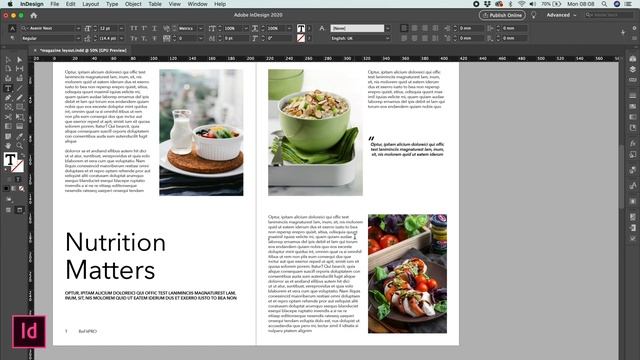The width and height of the screenshot is (640, 360).
Task: Select the Direct Selection tool
Action: pos(20,60)
